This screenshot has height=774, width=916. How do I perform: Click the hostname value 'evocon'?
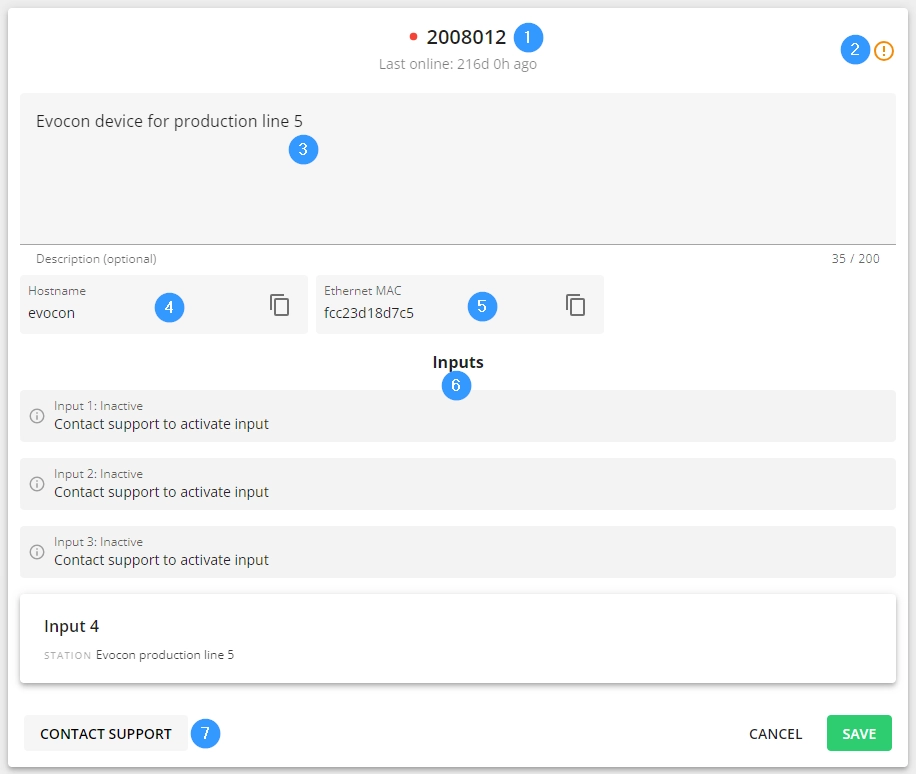coord(51,313)
